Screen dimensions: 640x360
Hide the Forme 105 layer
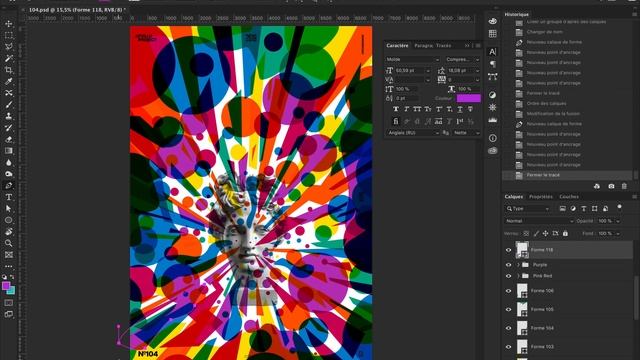(x=508, y=309)
